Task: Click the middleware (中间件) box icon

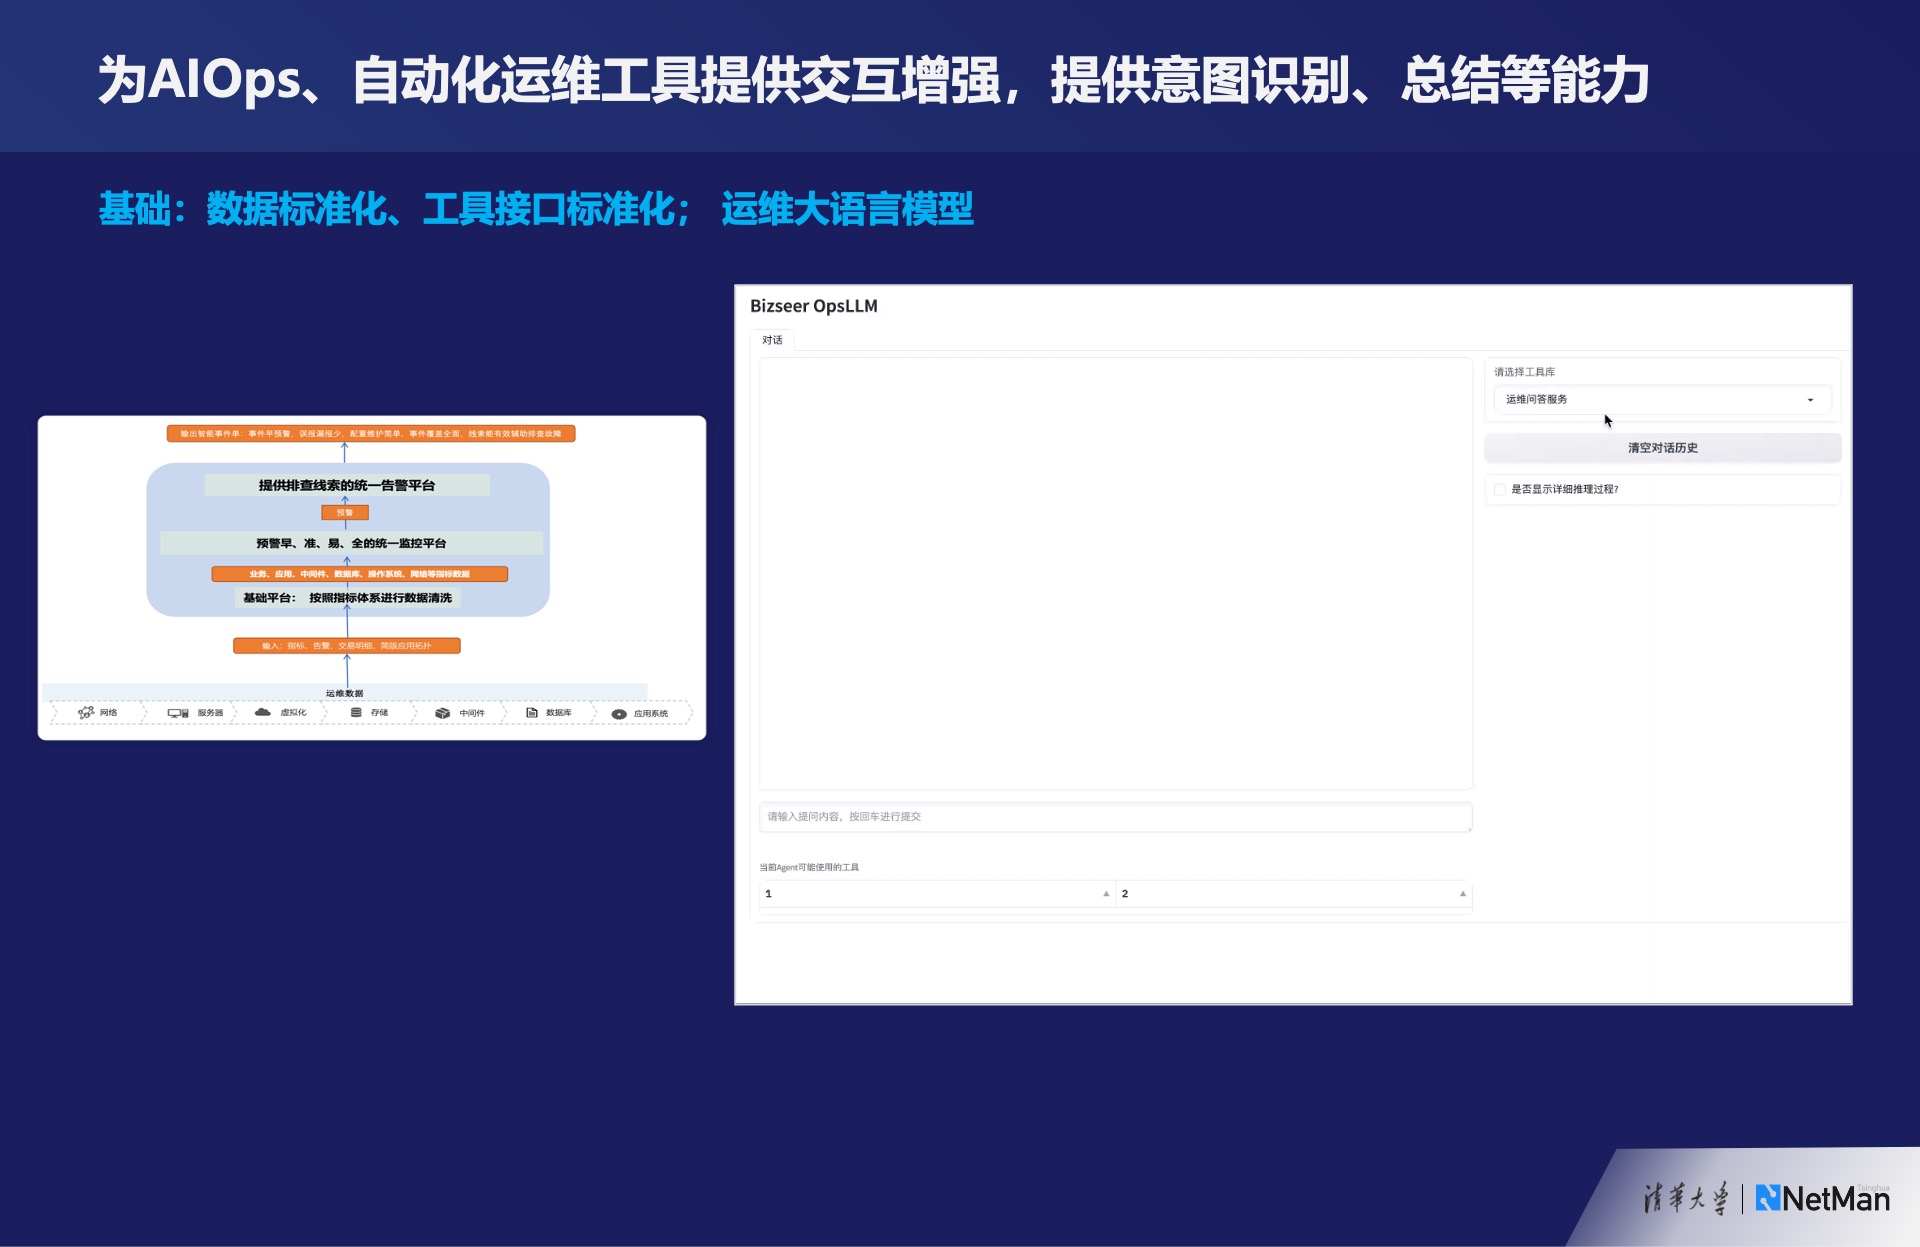Action: 442,713
